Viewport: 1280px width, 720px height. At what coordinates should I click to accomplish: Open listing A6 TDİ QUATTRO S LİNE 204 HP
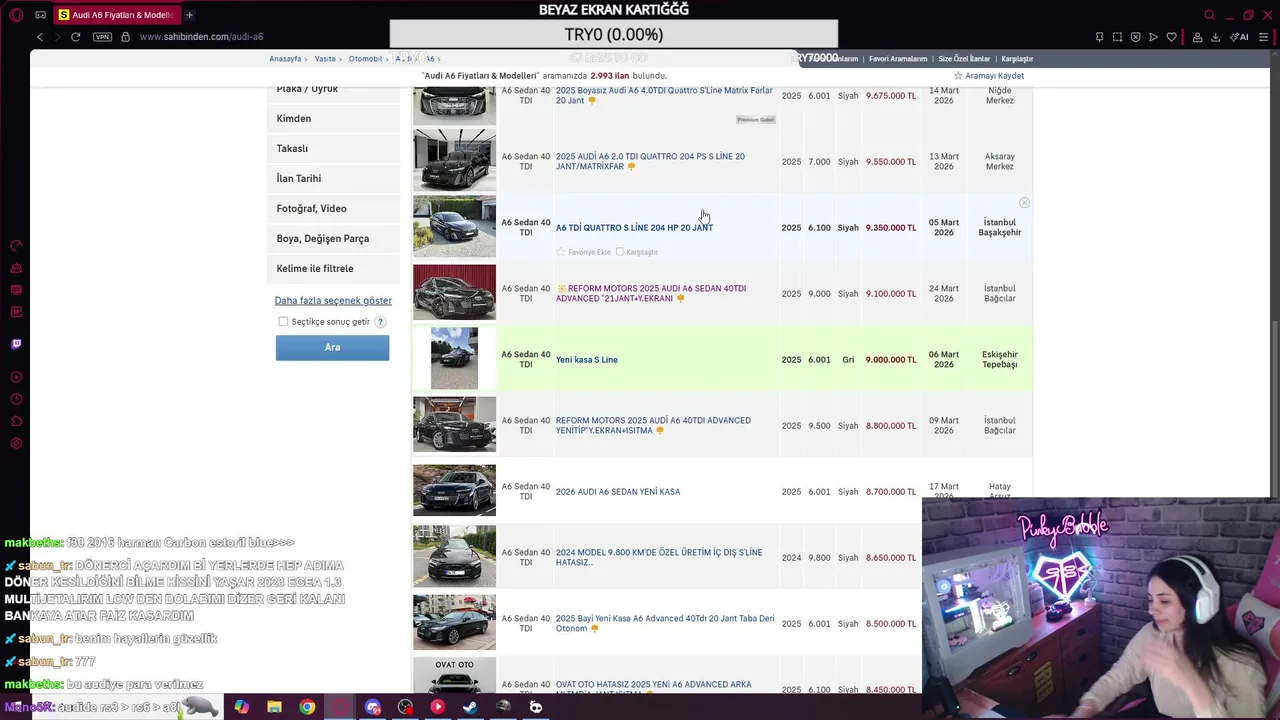pyautogui.click(x=634, y=228)
